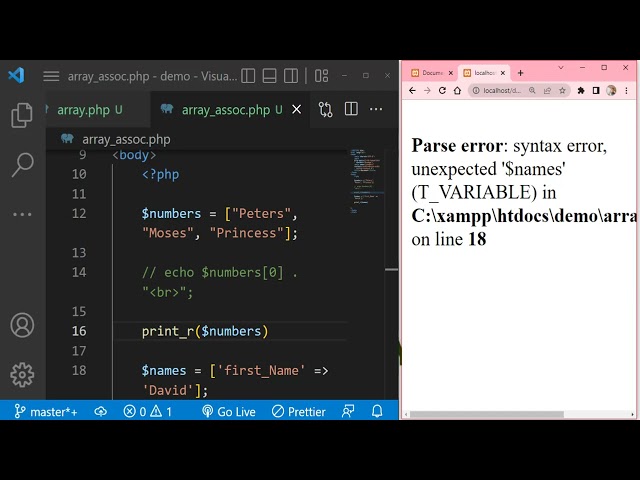The image size is (640, 480).
Task: Open the Explorer view in activity bar
Action: [x=22, y=115]
